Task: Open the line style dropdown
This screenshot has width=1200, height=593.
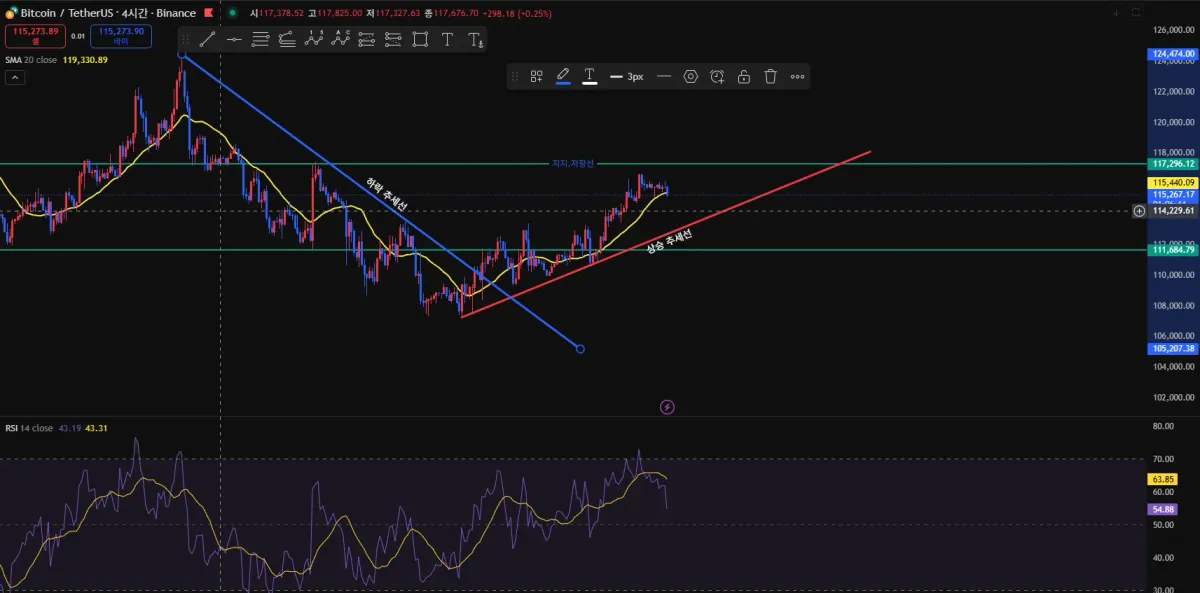Action: pos(664,76)
